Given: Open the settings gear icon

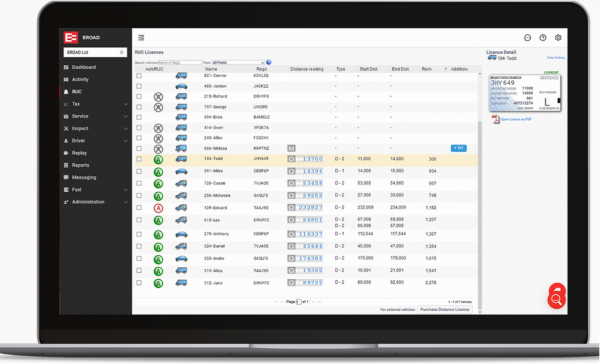Looking at the screenshot, I should tap(558, 38).
